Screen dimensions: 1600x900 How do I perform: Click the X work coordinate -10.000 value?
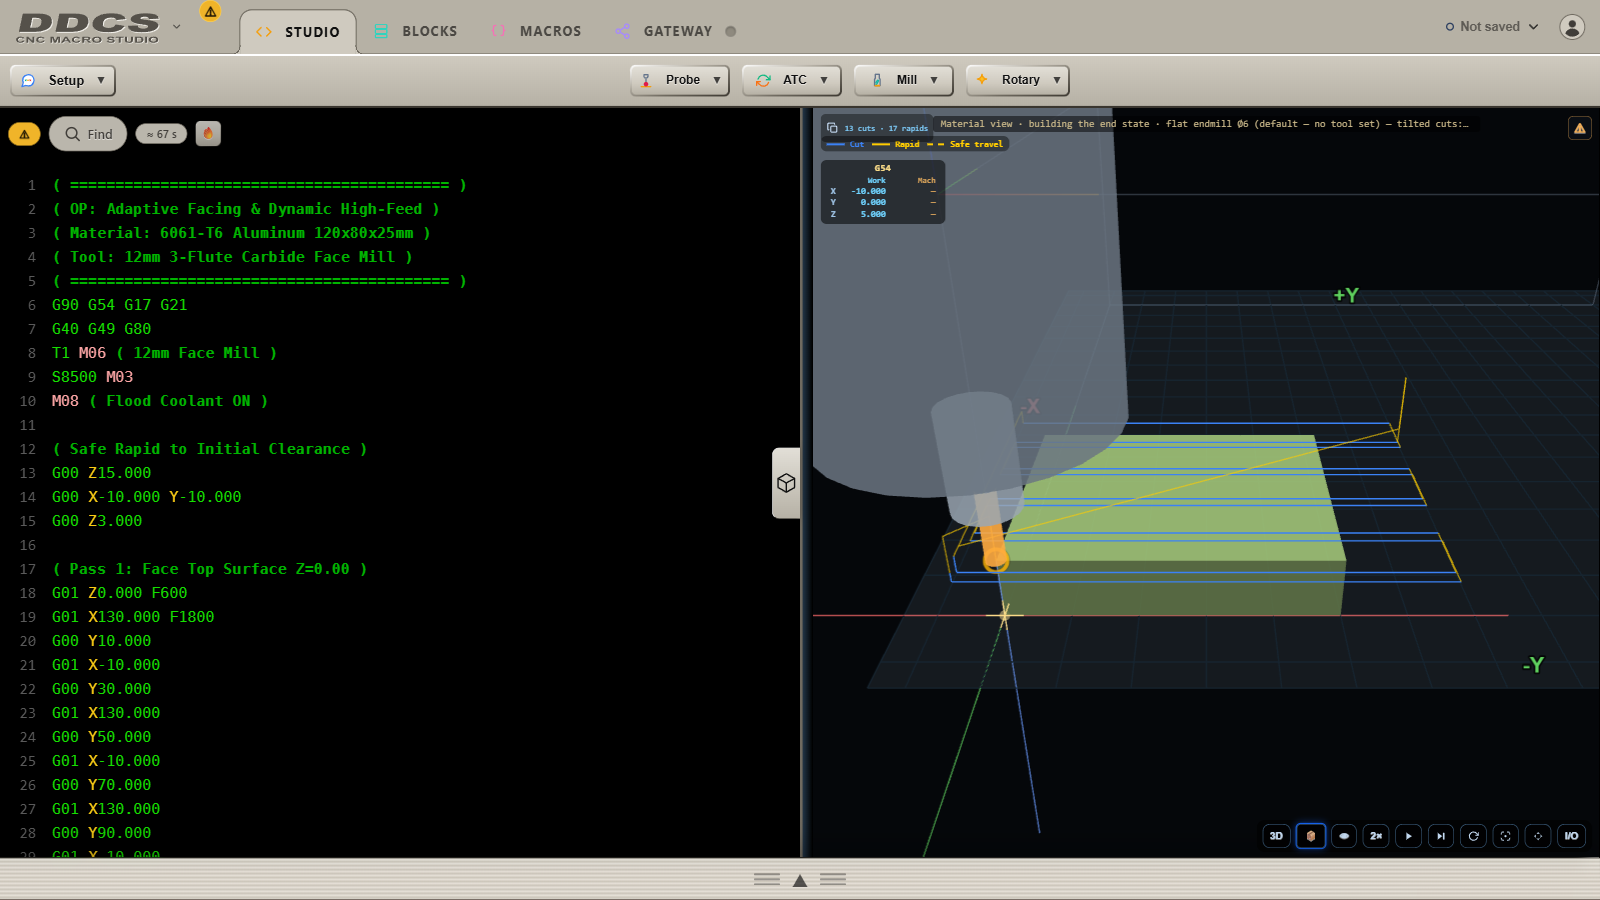(868, 191)
